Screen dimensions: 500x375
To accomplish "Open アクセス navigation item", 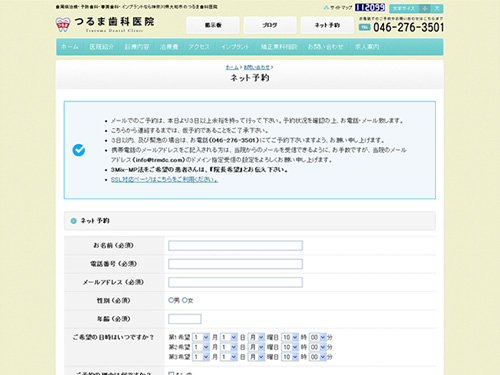I will (199, 47).
